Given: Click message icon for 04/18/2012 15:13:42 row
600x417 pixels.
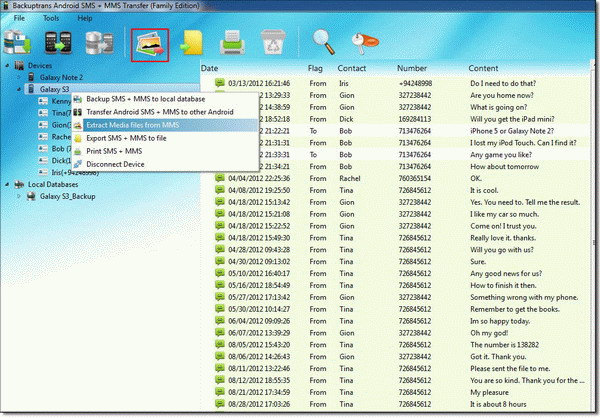Looking at the screenshot, I should (220, 202).
